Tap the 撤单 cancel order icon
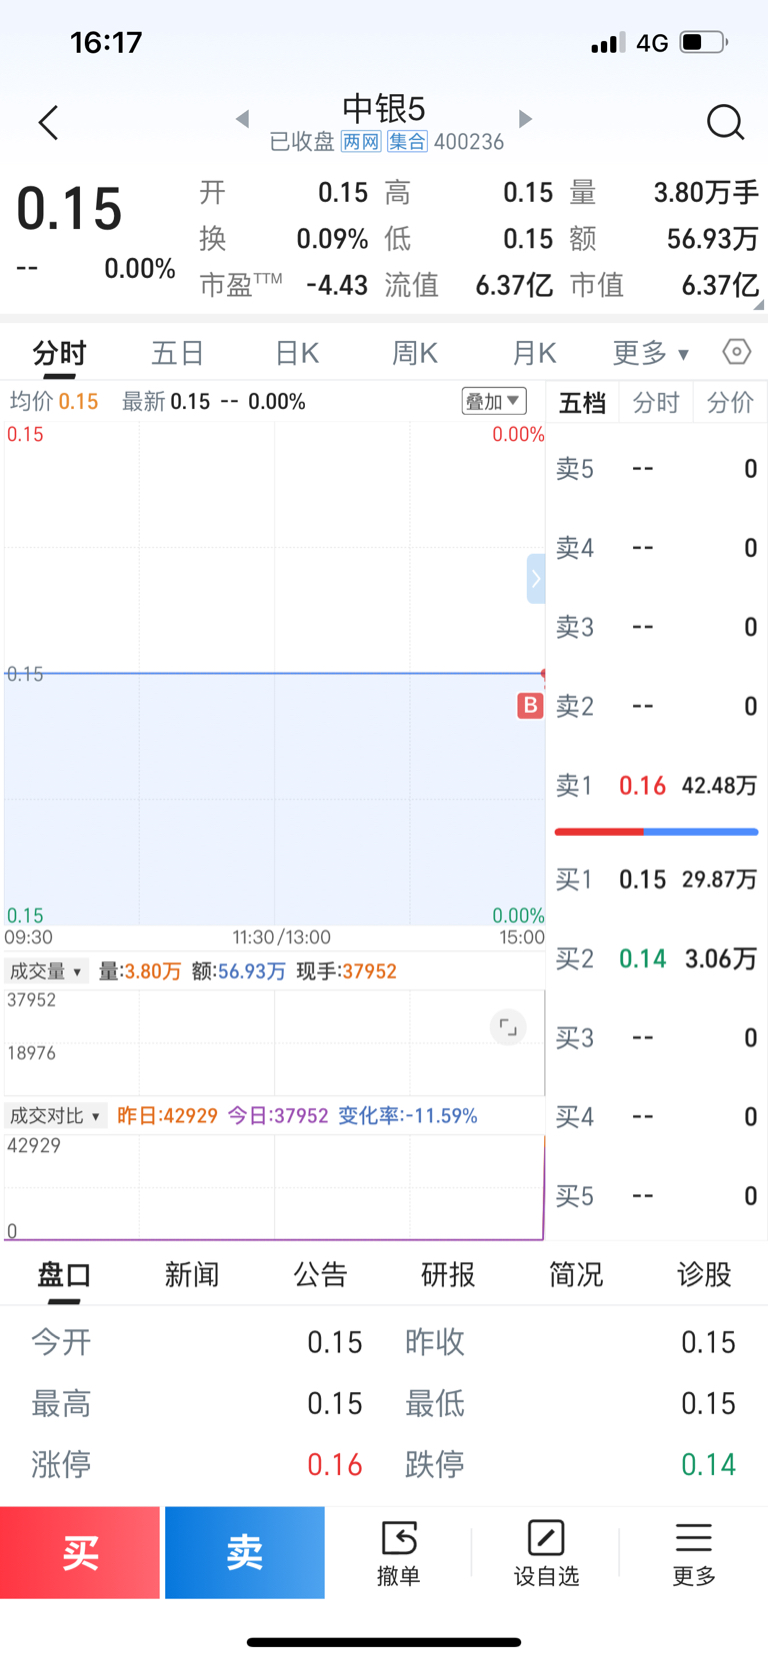This screenshot has height=1663, width=768. pos(398,1551)
